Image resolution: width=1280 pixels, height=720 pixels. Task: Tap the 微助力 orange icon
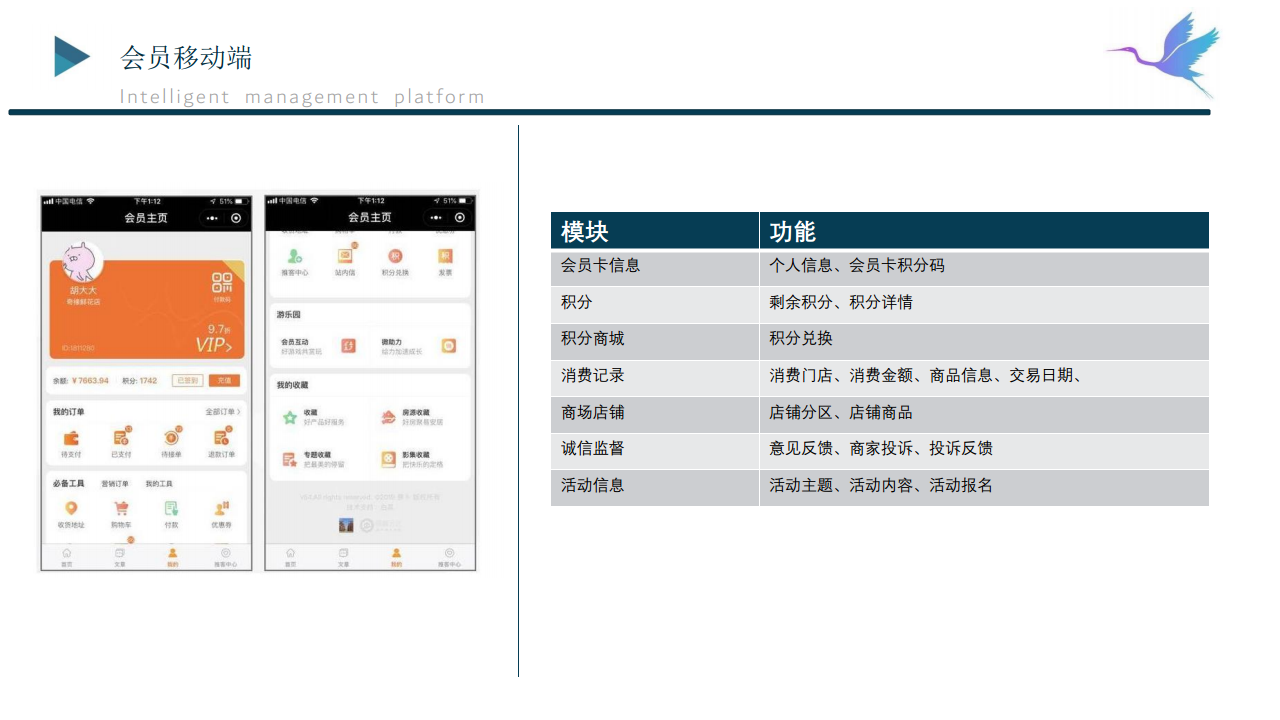point(449,346)
